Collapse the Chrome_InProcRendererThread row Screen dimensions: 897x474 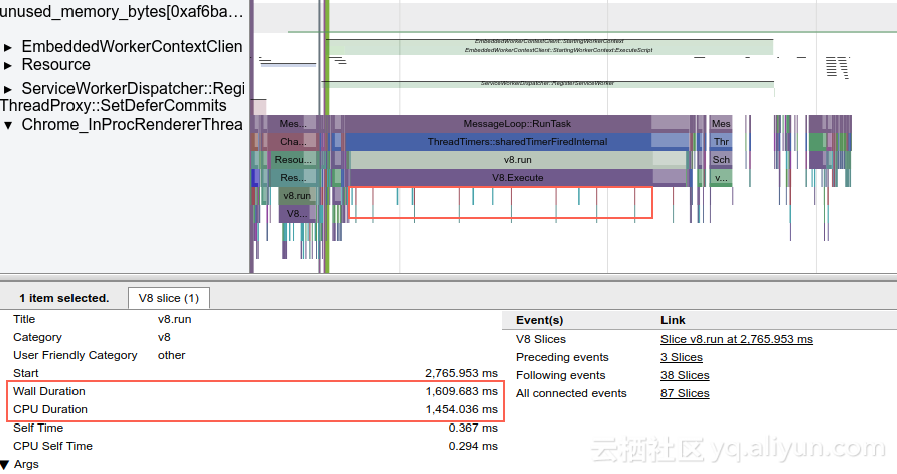pyautogui.click(x=7, y=125)
